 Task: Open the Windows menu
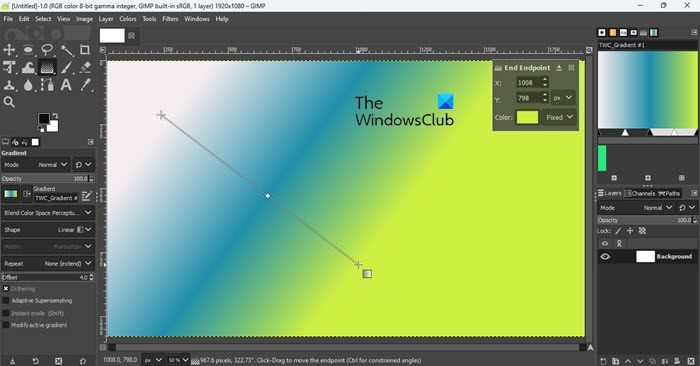pyautogui.click(x=197, y=19)
